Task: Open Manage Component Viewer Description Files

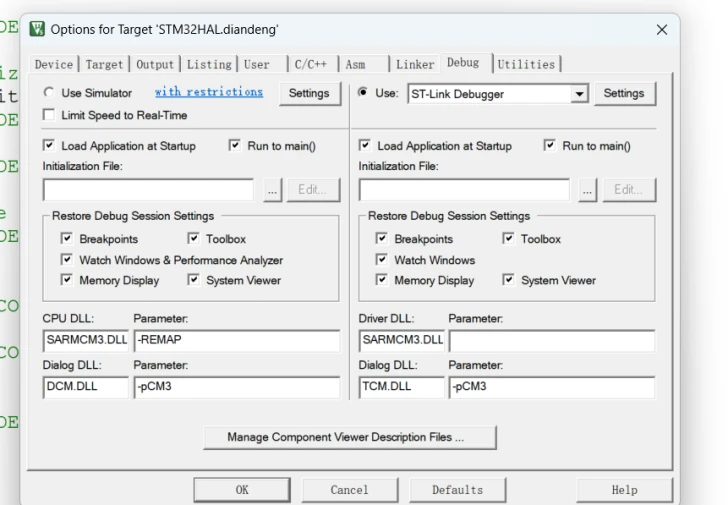Action: pyautogui.click(x=350, y=438)
